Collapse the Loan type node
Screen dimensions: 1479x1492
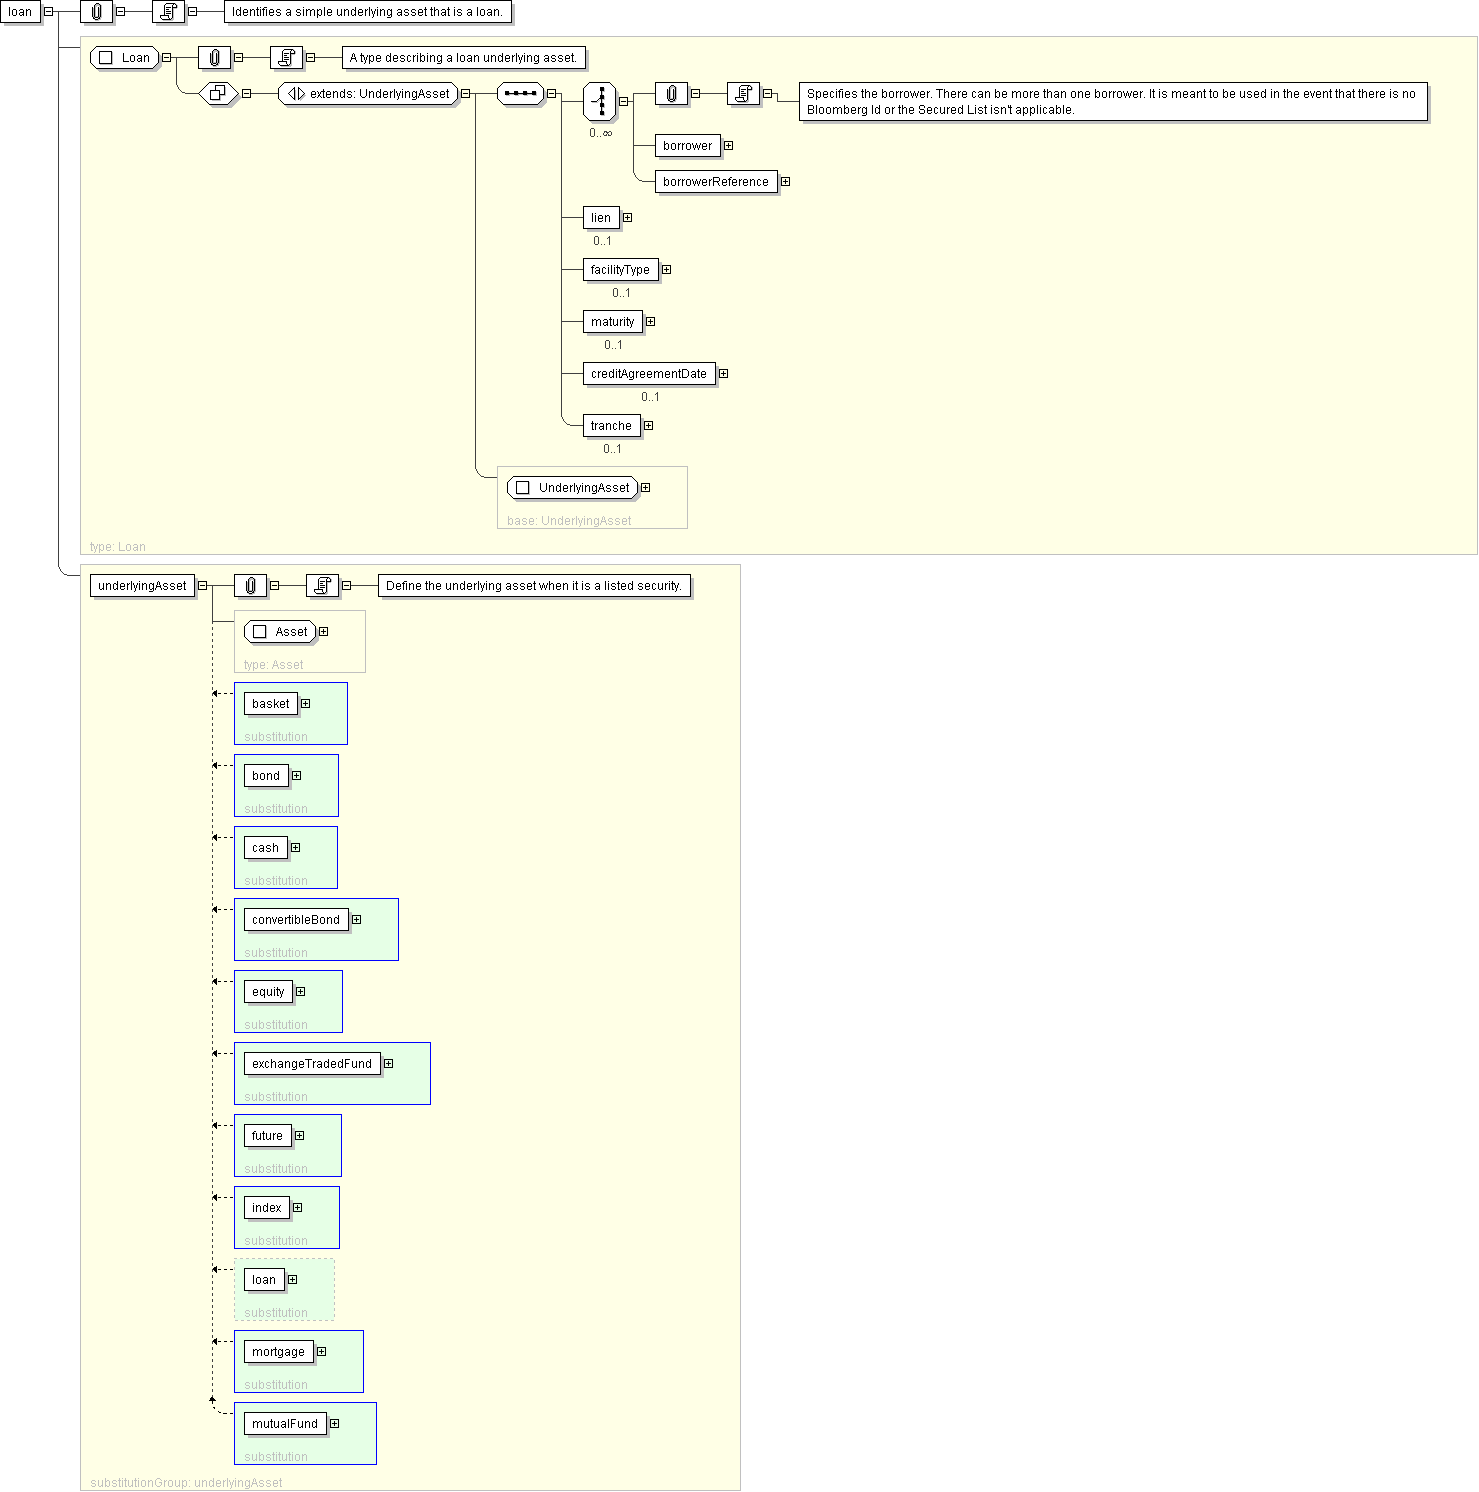(x=166, y=58)
